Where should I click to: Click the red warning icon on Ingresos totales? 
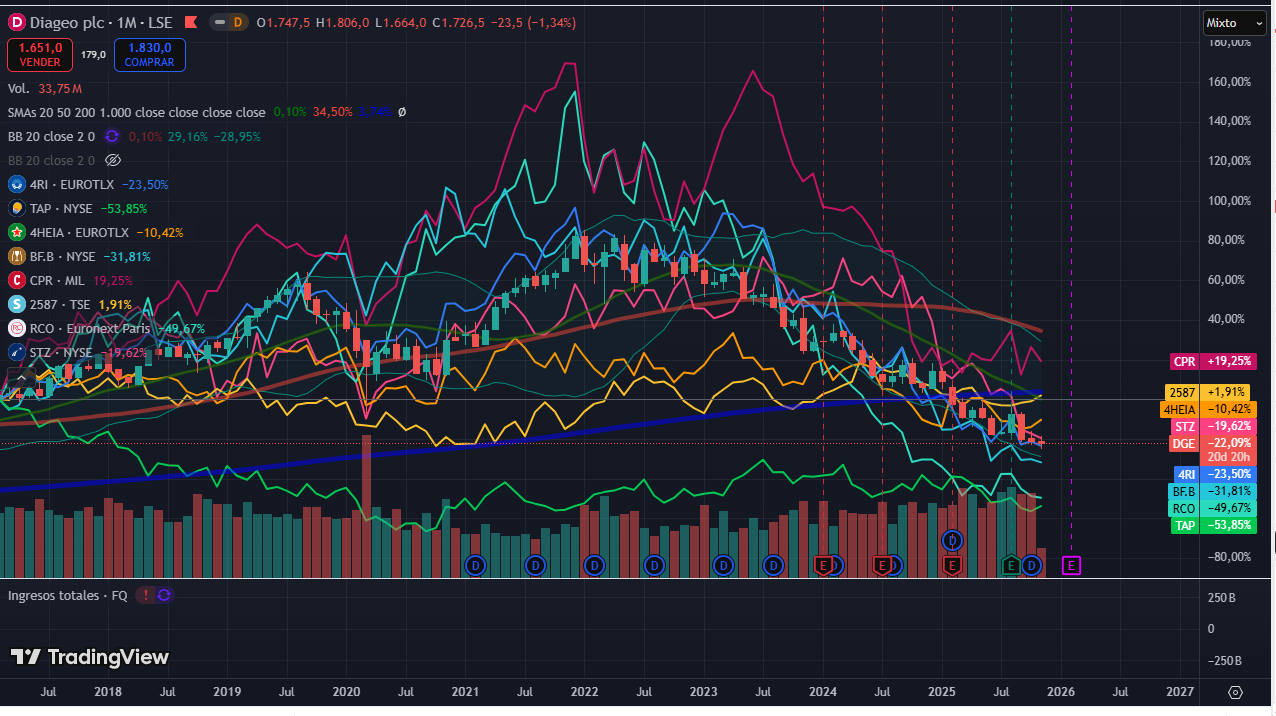click(146, 595)
